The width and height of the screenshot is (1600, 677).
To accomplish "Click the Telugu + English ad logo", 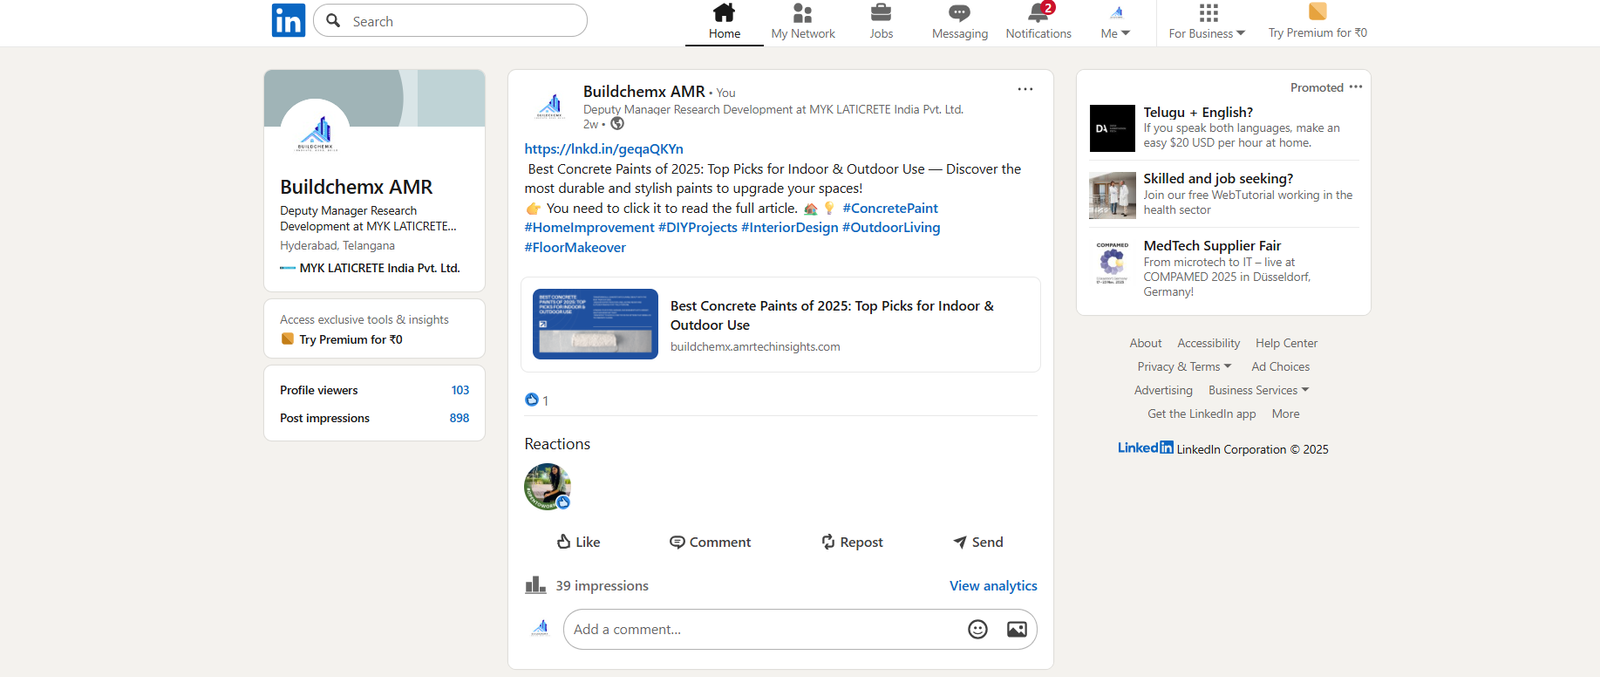I will [1112, 128].
